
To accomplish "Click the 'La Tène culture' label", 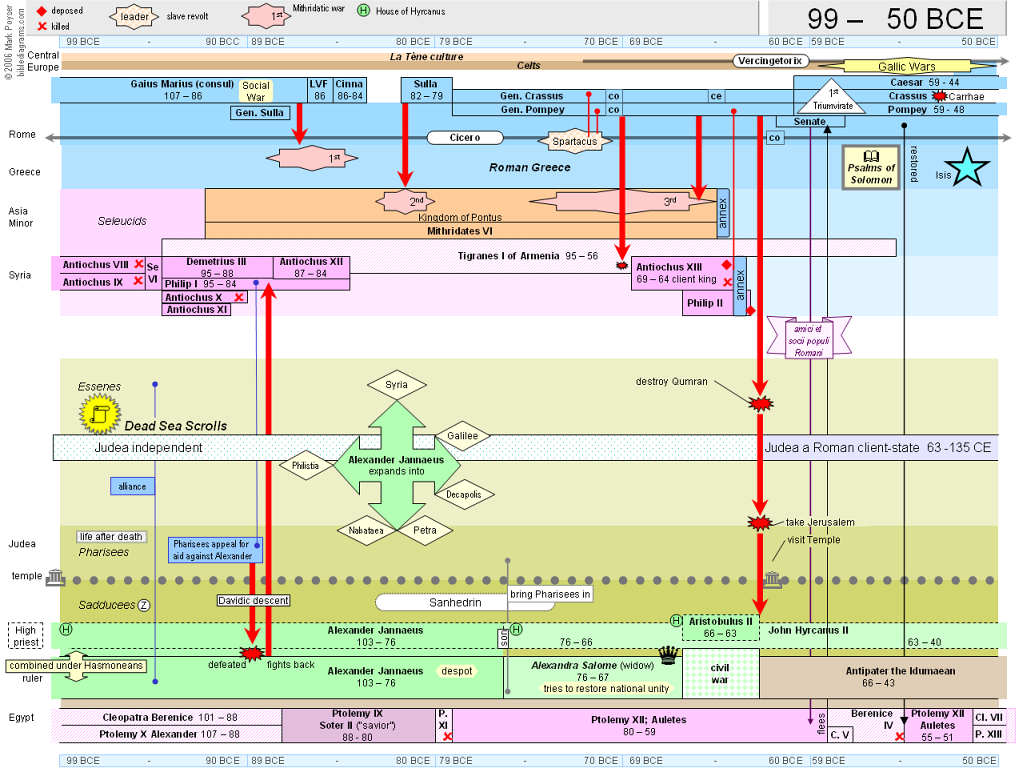I will tap(426, 57).
